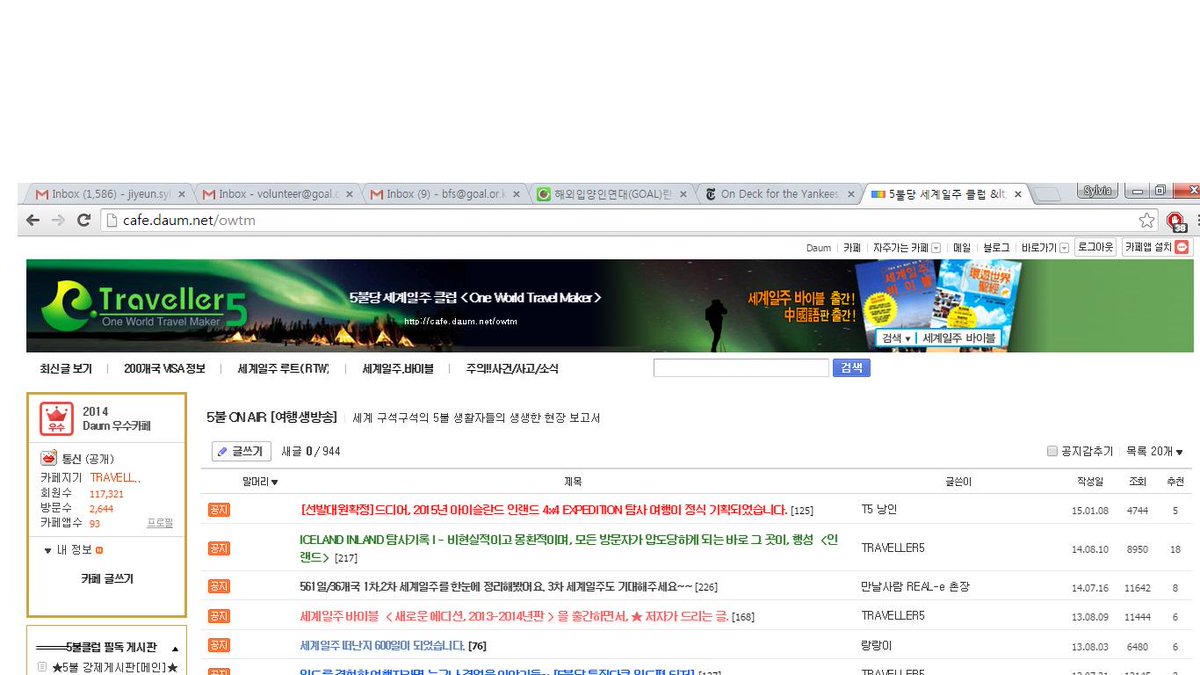The image size is (1200, 675).
Task: Click the 카페 글쓰기 sidebar link
Action: [x=107, y=579]
